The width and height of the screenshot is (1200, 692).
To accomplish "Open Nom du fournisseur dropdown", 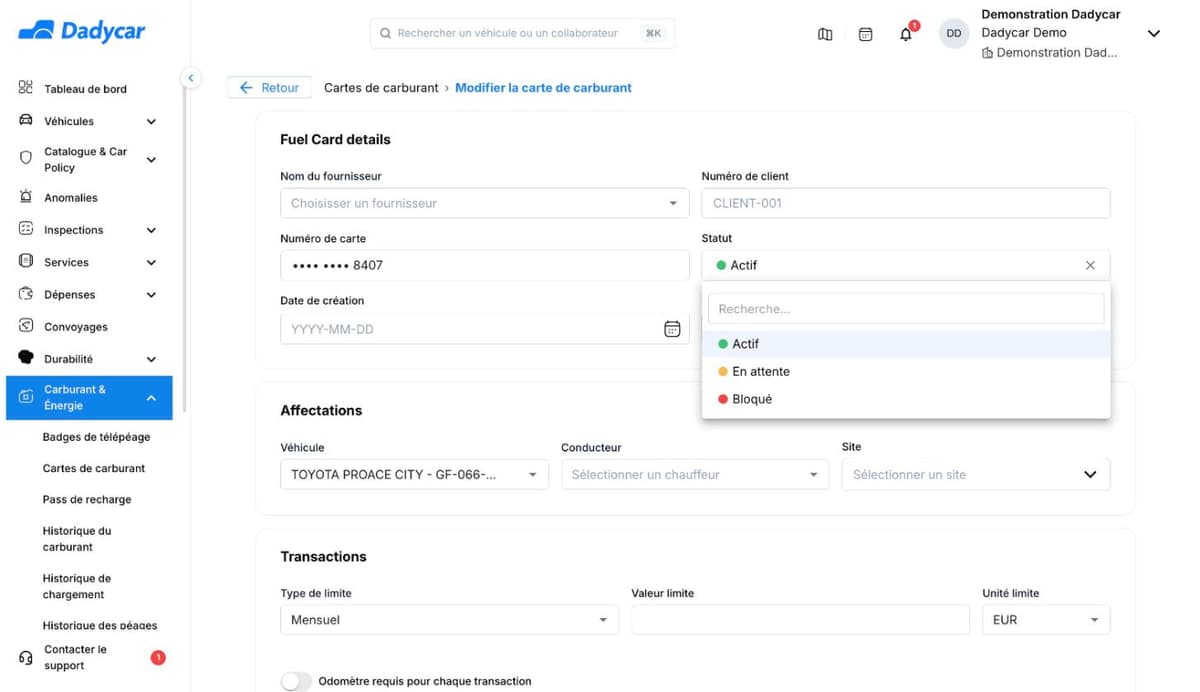I will click(x=485, y=203).
